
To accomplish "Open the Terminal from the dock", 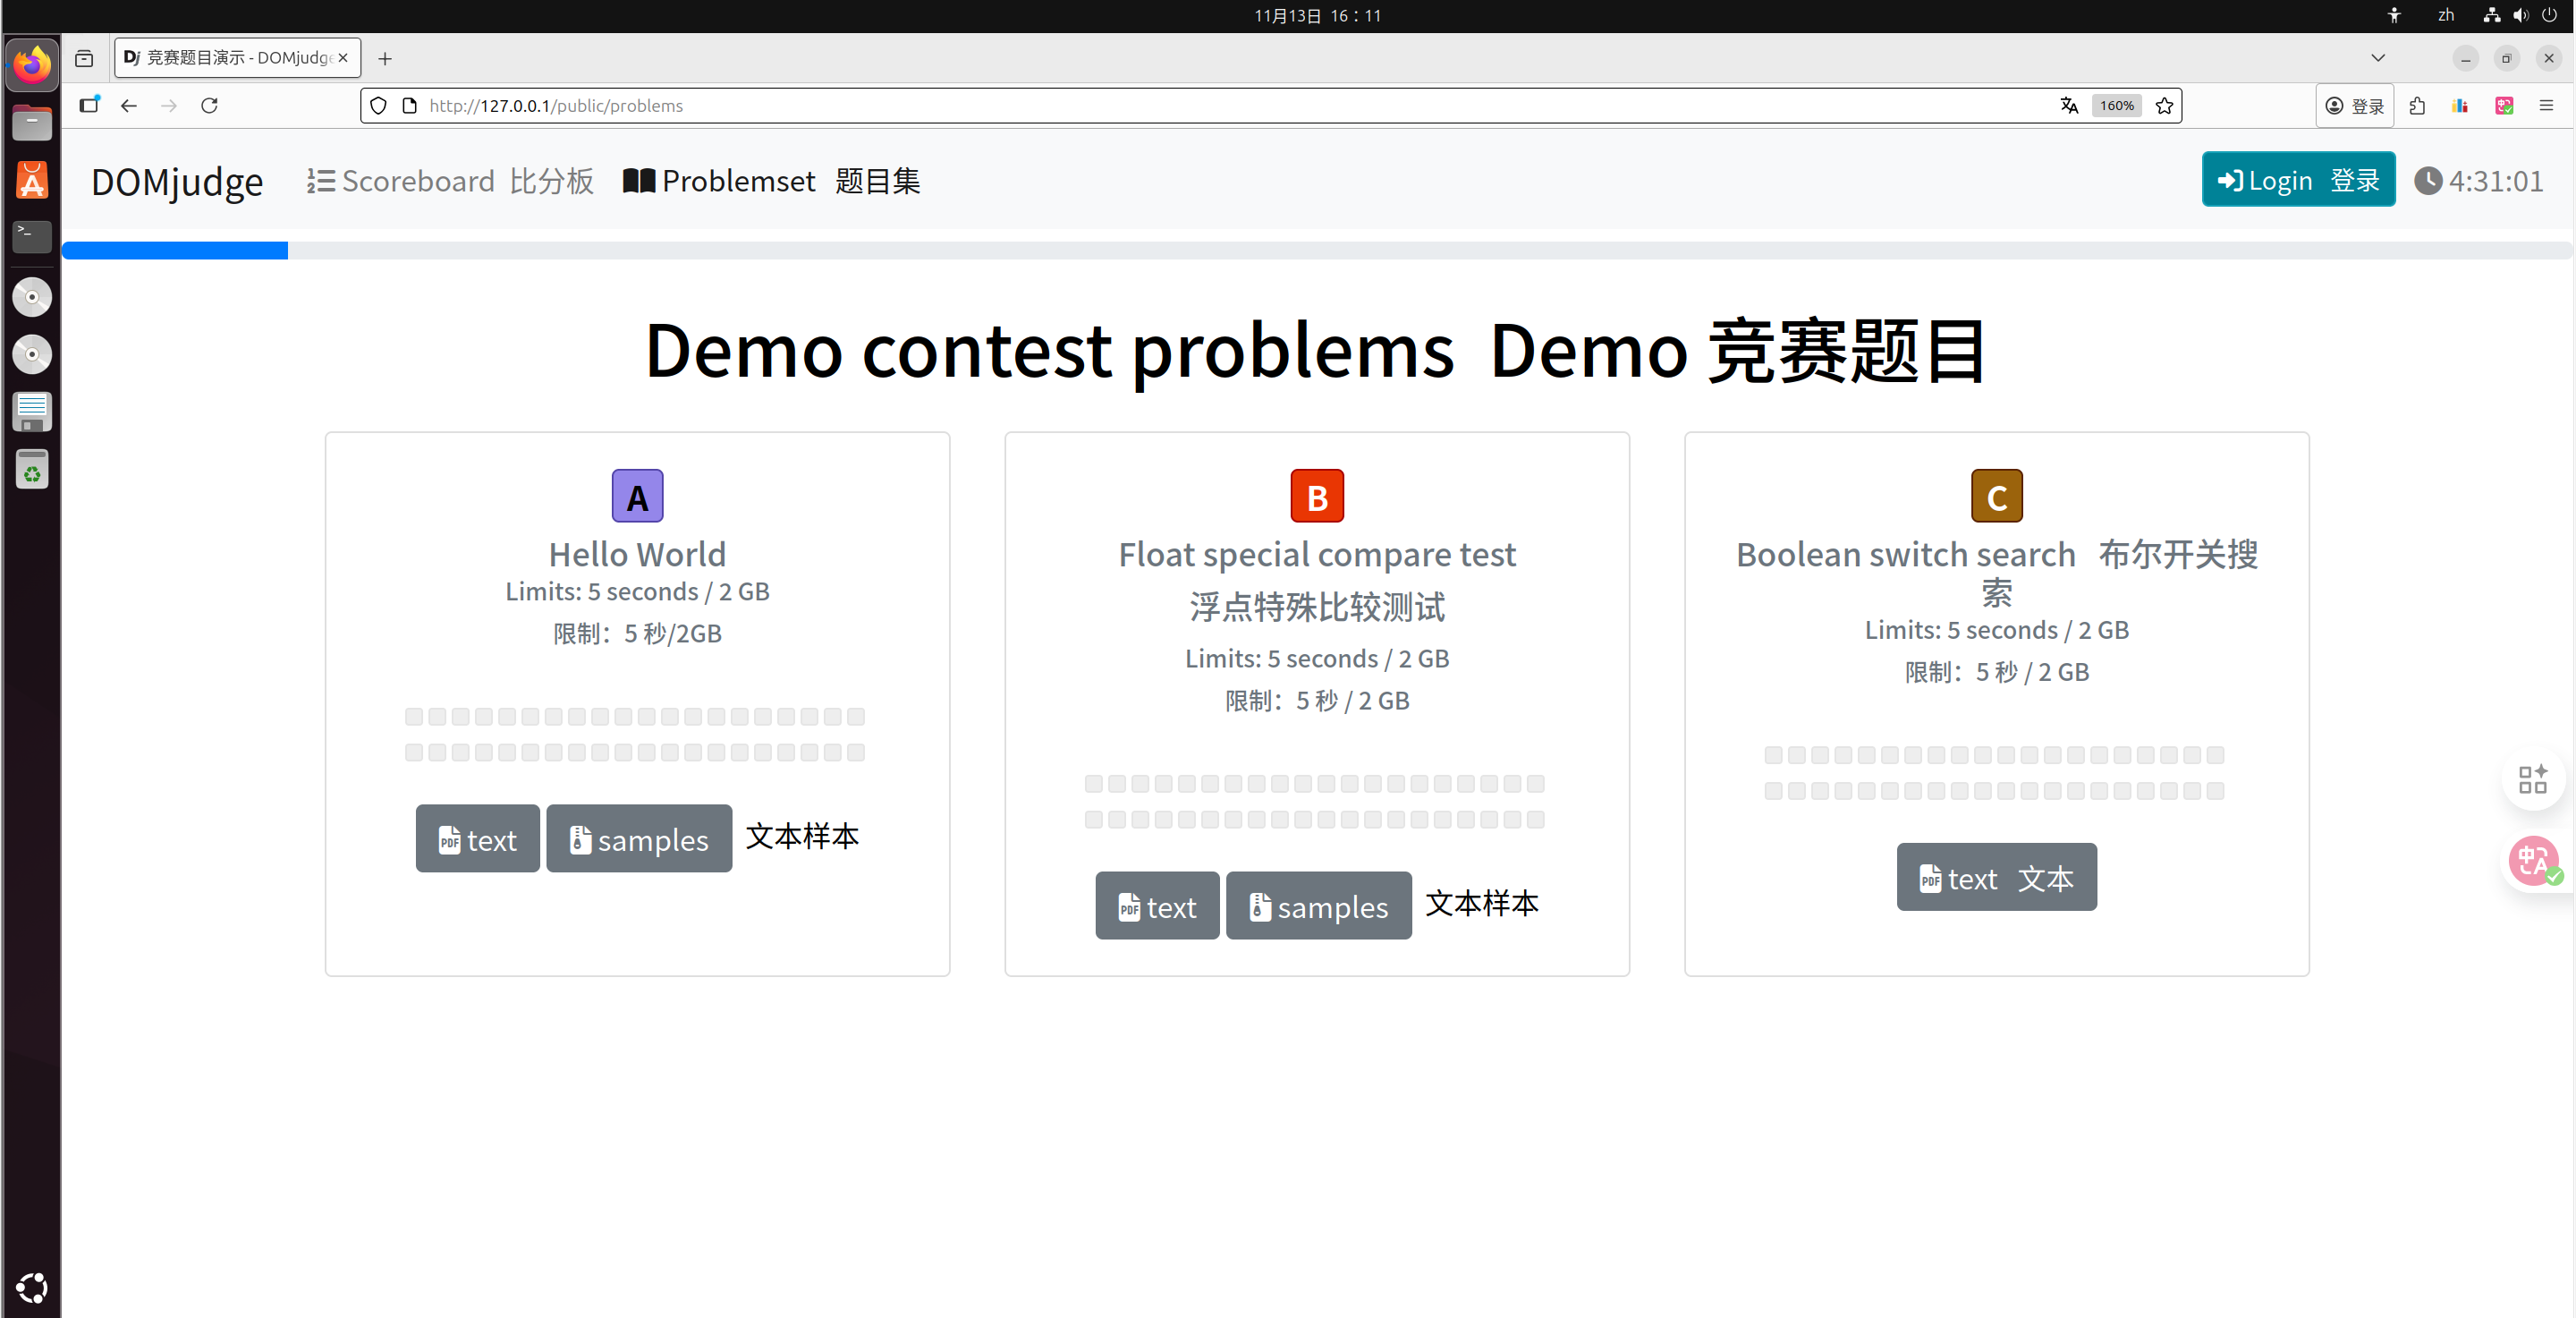I will pos(32,236).
